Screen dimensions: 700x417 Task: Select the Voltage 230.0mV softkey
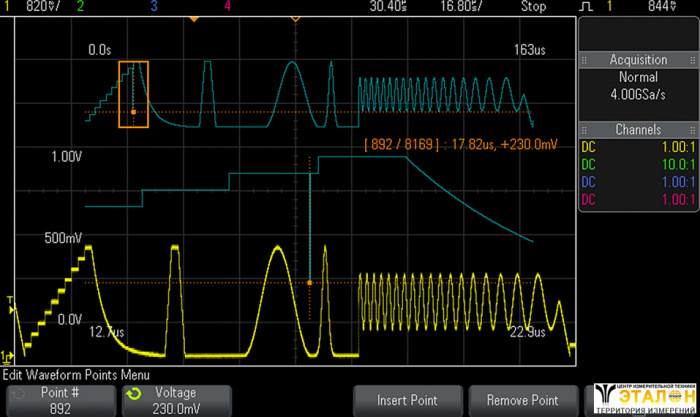tap(175, 399)
